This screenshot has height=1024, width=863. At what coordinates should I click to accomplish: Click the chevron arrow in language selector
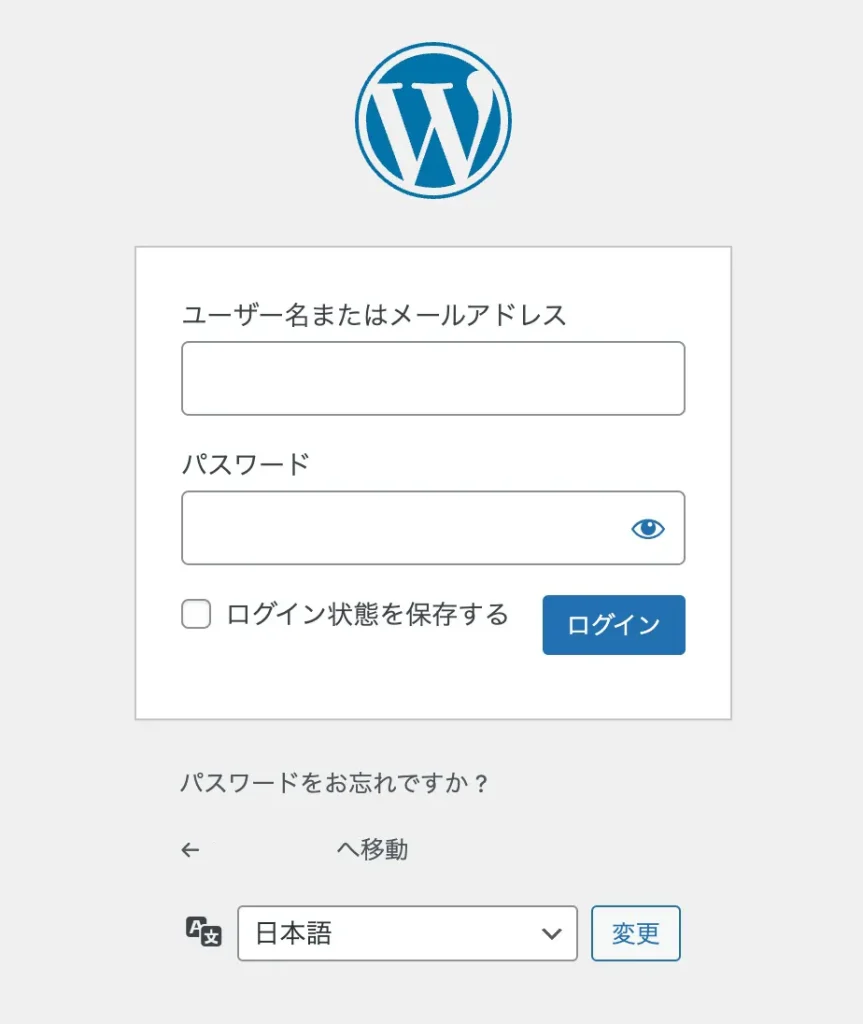pos(552,934)
